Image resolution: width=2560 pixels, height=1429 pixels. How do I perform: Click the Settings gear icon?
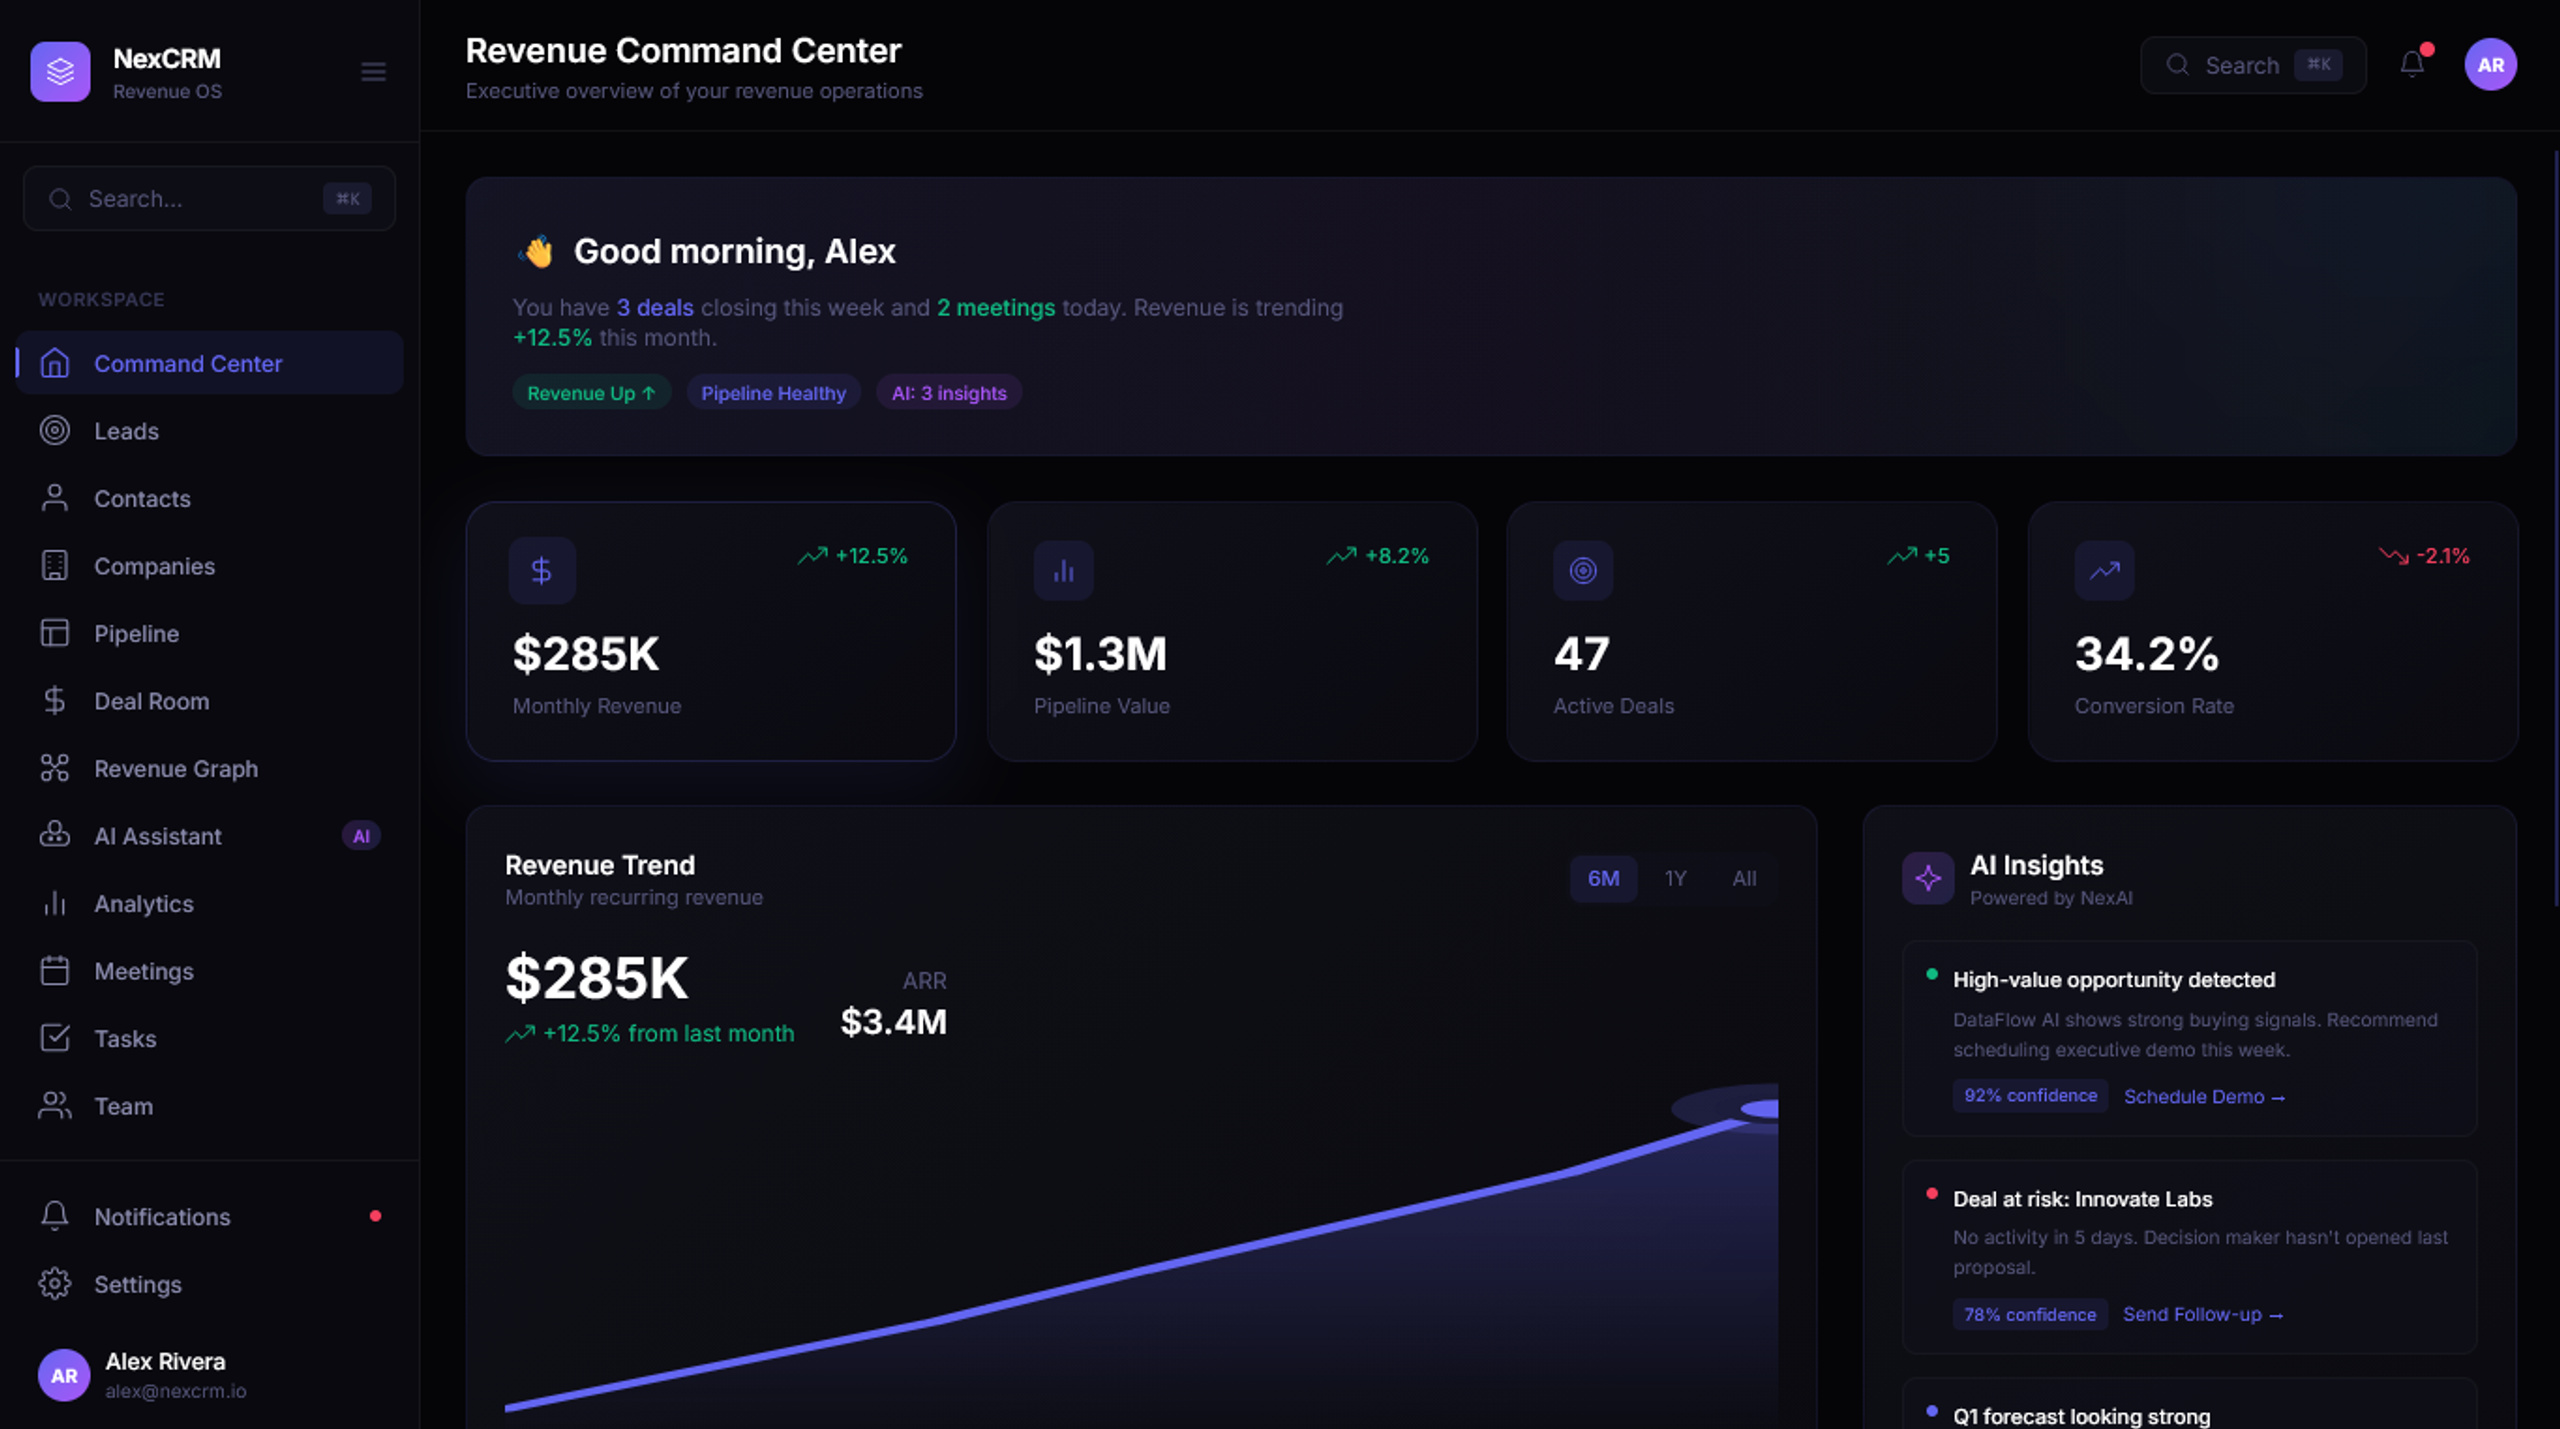pos(55,1284)
